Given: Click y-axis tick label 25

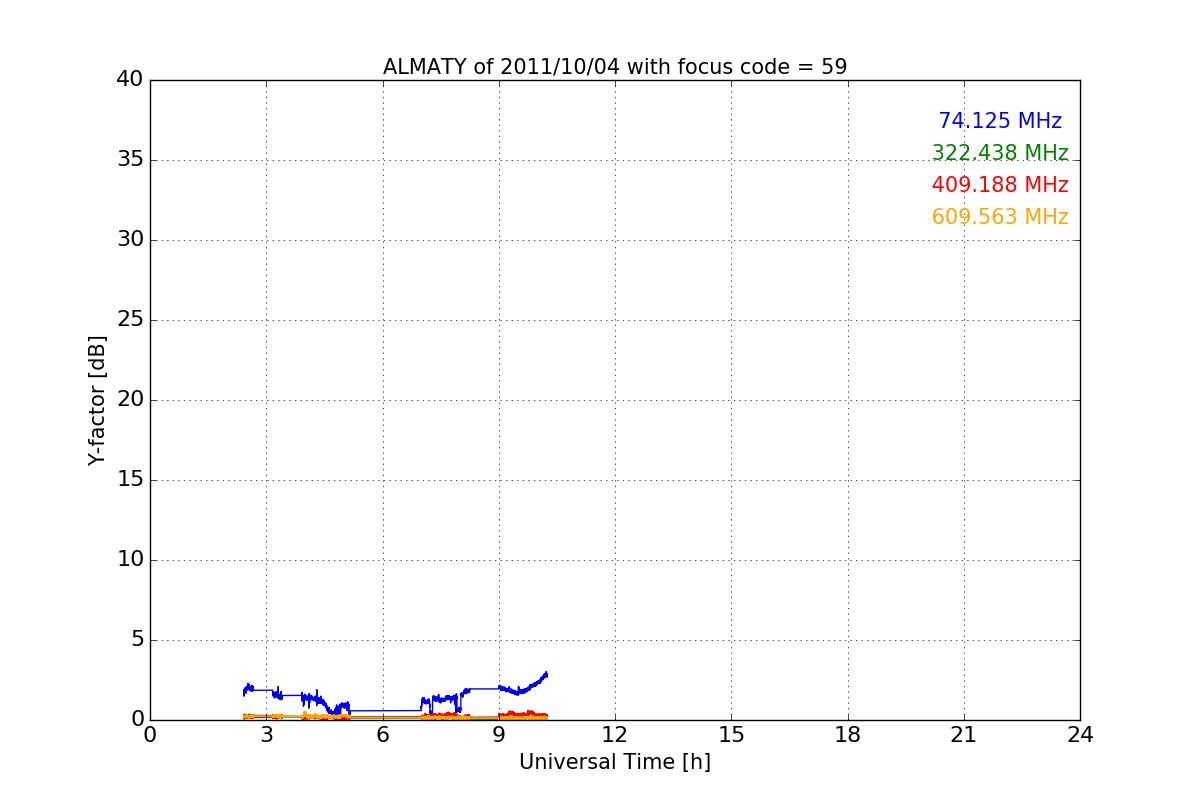Looking at the screenshot, I should pos(130,320).
